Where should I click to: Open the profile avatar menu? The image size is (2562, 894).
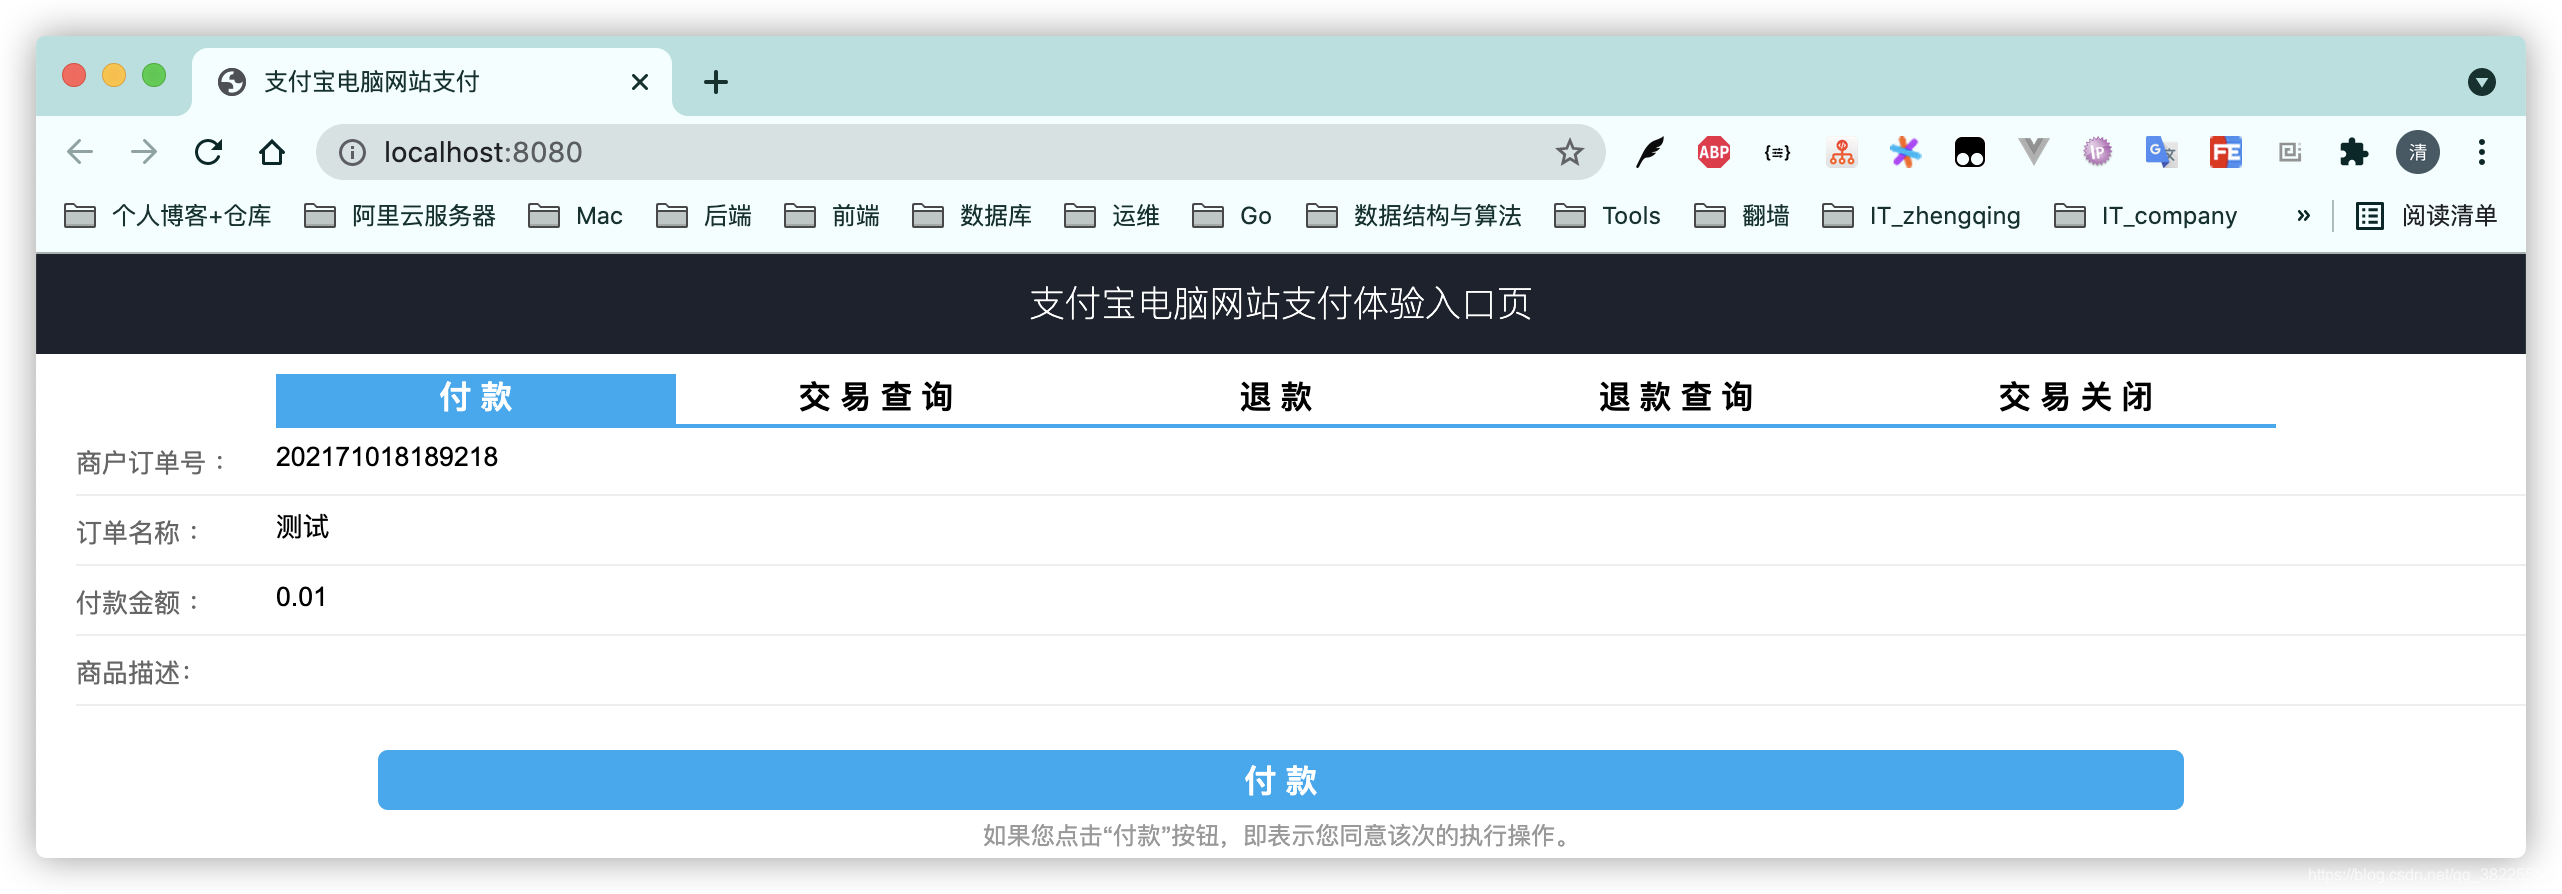click(2418, 152)
